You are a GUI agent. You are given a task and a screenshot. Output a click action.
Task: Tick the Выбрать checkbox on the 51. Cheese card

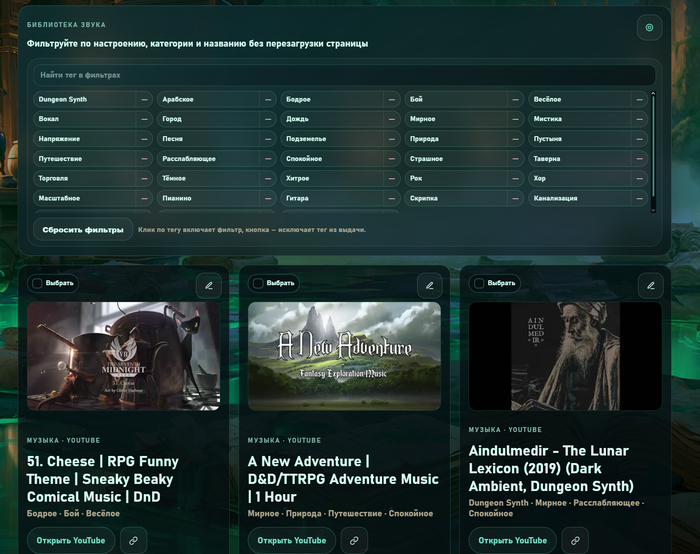point(38,283)
